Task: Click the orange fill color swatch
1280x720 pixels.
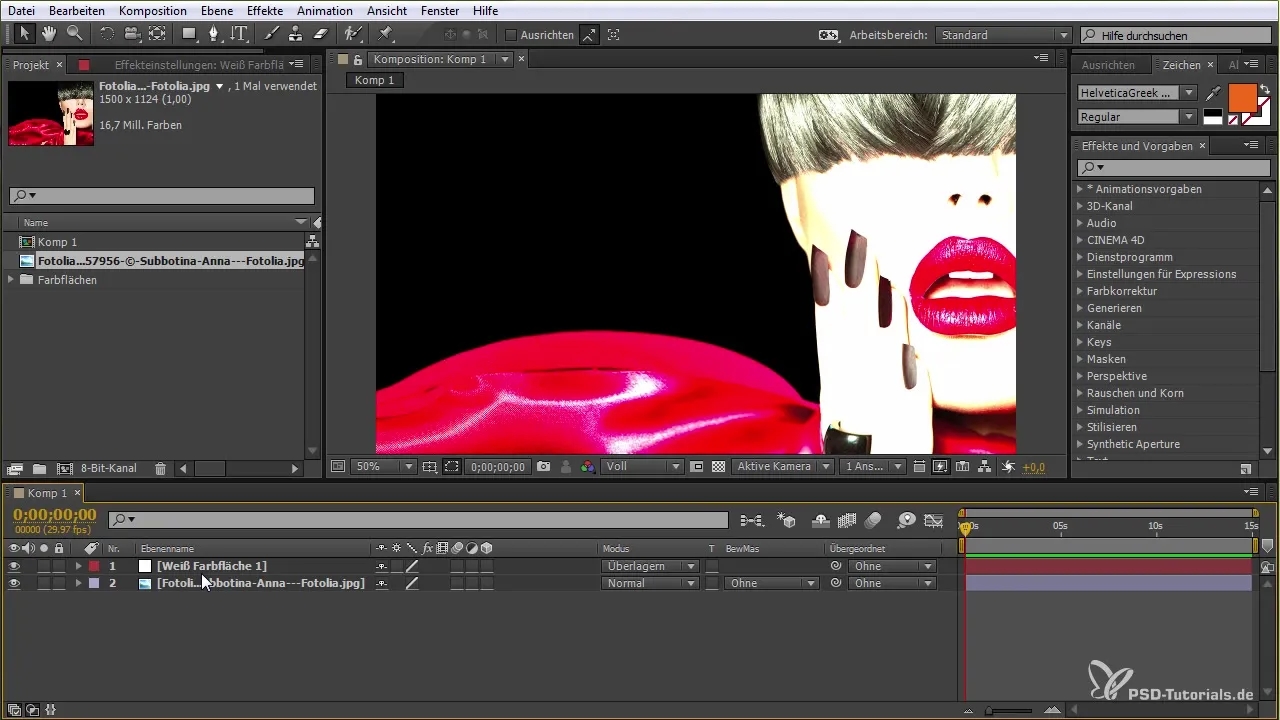Action: [1241, 98]
